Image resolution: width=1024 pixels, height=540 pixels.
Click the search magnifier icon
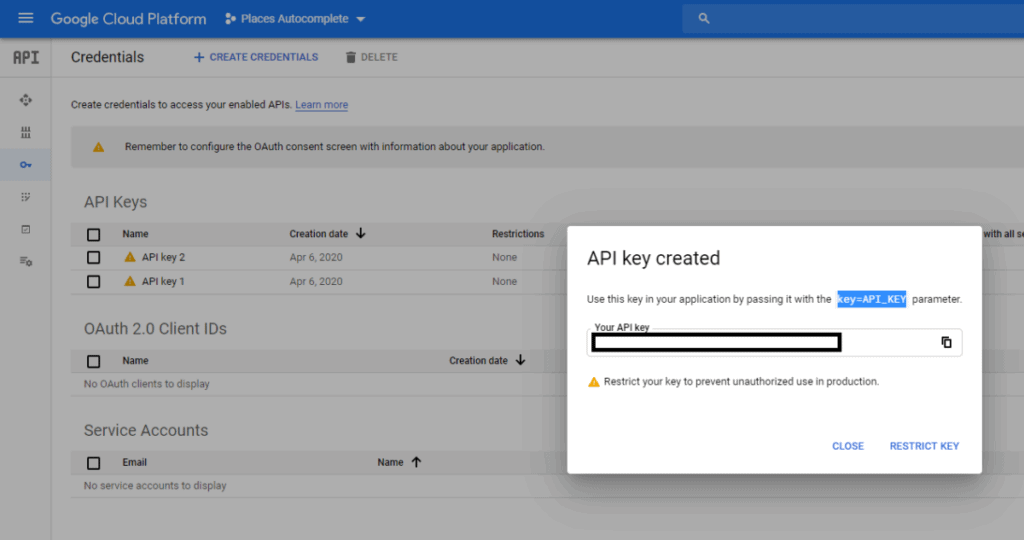704,19
